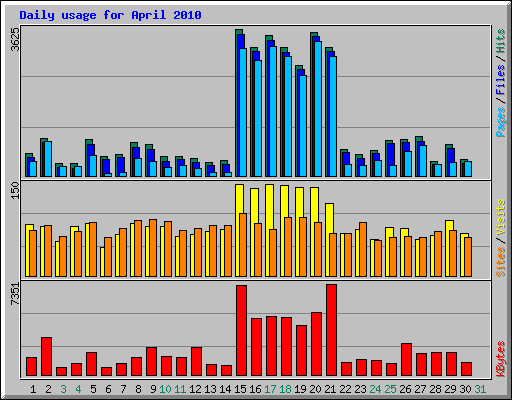512x400 pixels.
Task: Click day label 15 on the x-axis
Action: click(240, 389)
